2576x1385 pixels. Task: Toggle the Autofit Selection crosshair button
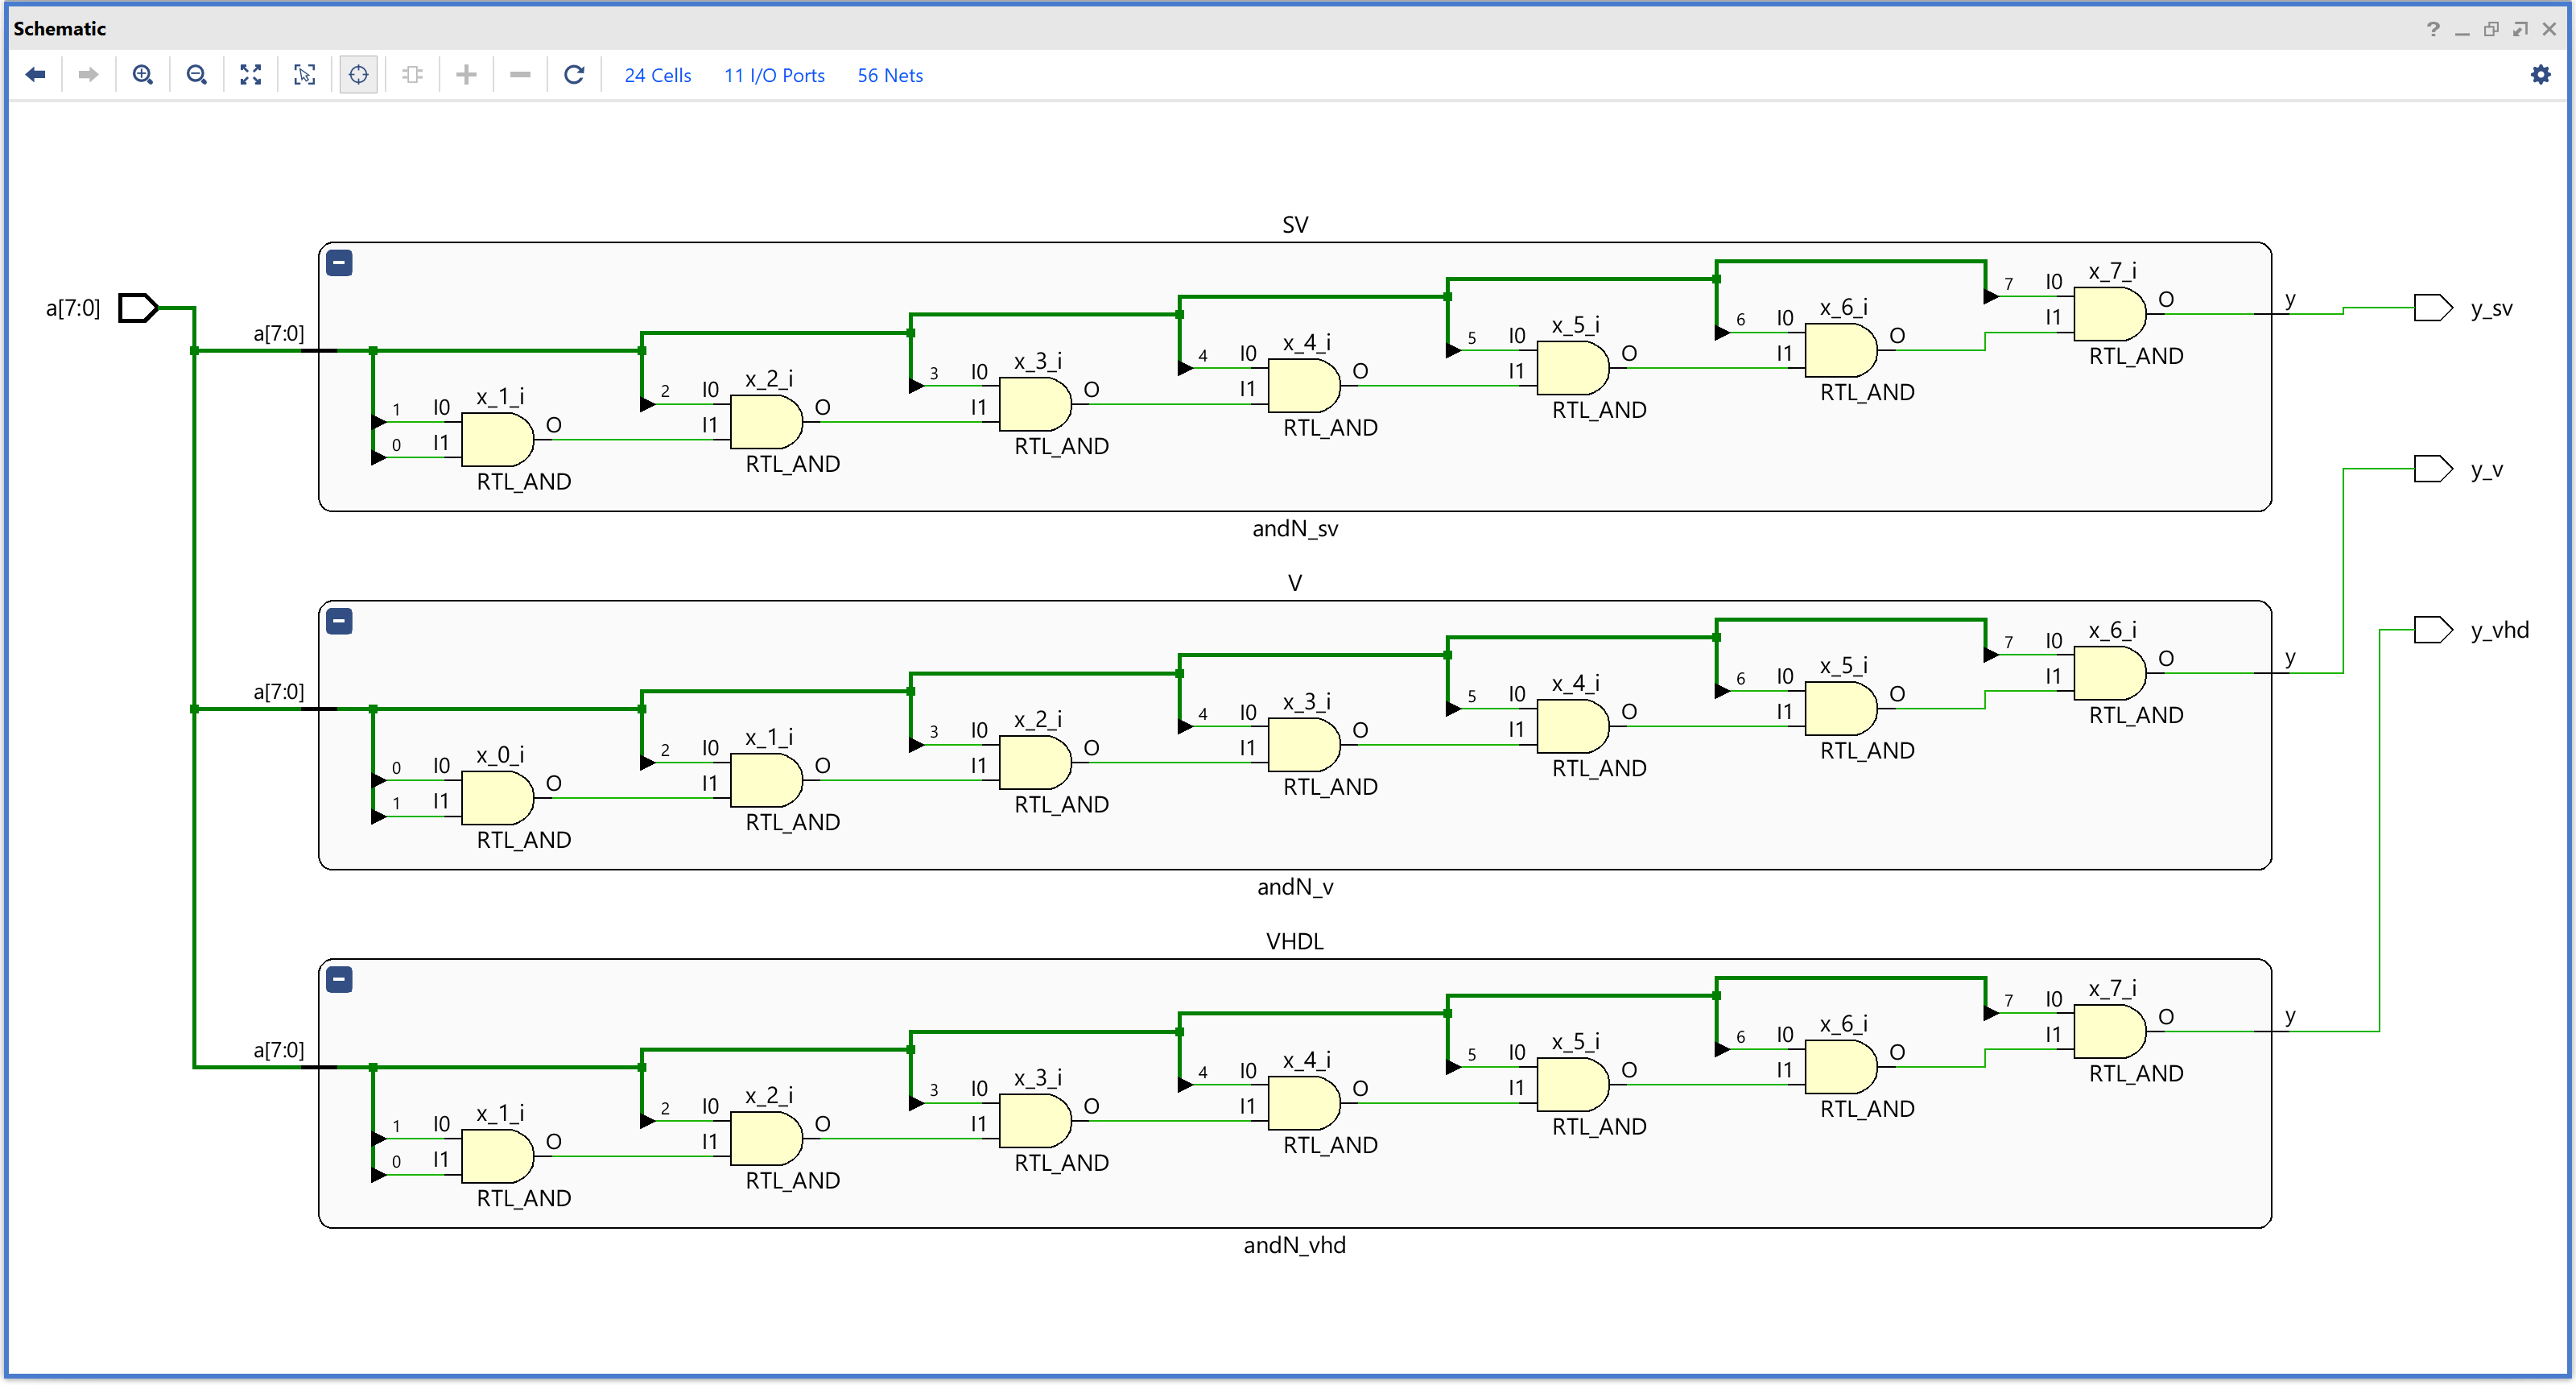coord(358,75)
